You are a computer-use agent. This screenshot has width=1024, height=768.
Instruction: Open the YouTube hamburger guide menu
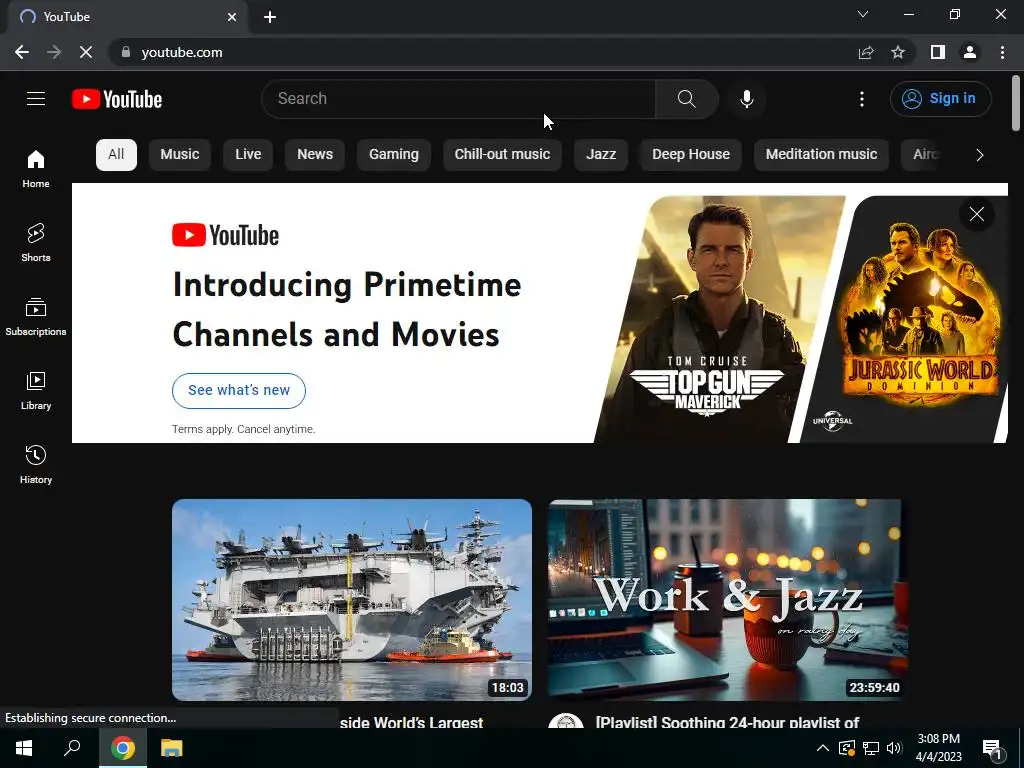[x=36, y=99]
